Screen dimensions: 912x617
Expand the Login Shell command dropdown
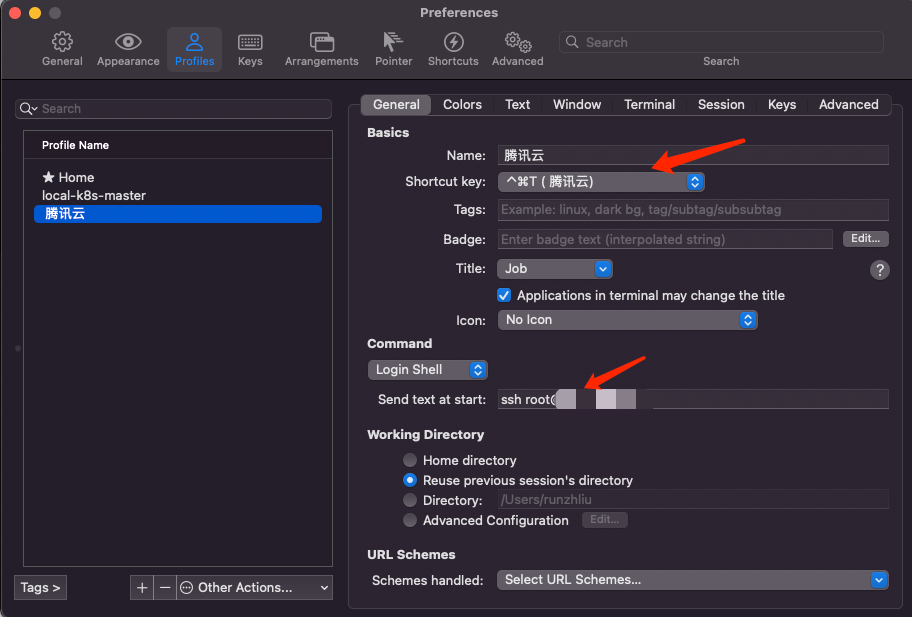point(427,370)
